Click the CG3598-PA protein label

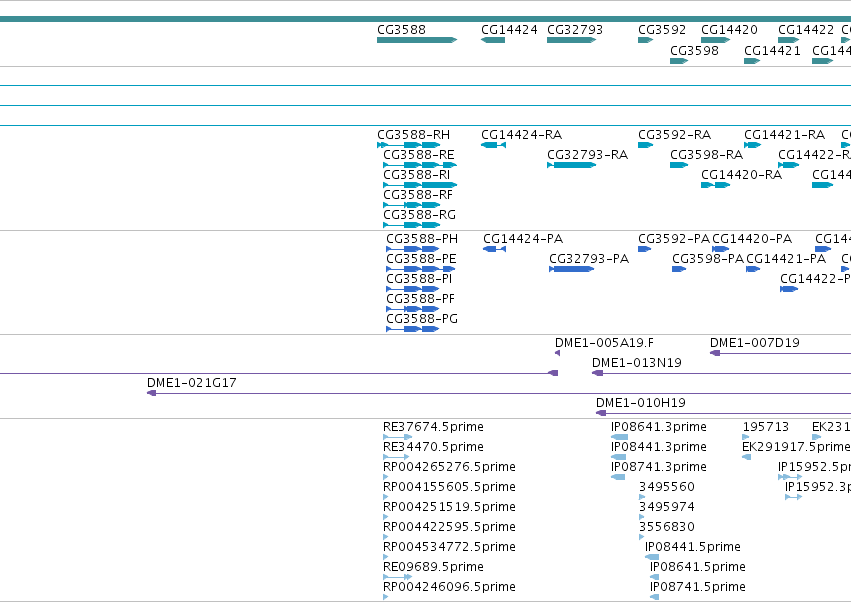708,259
